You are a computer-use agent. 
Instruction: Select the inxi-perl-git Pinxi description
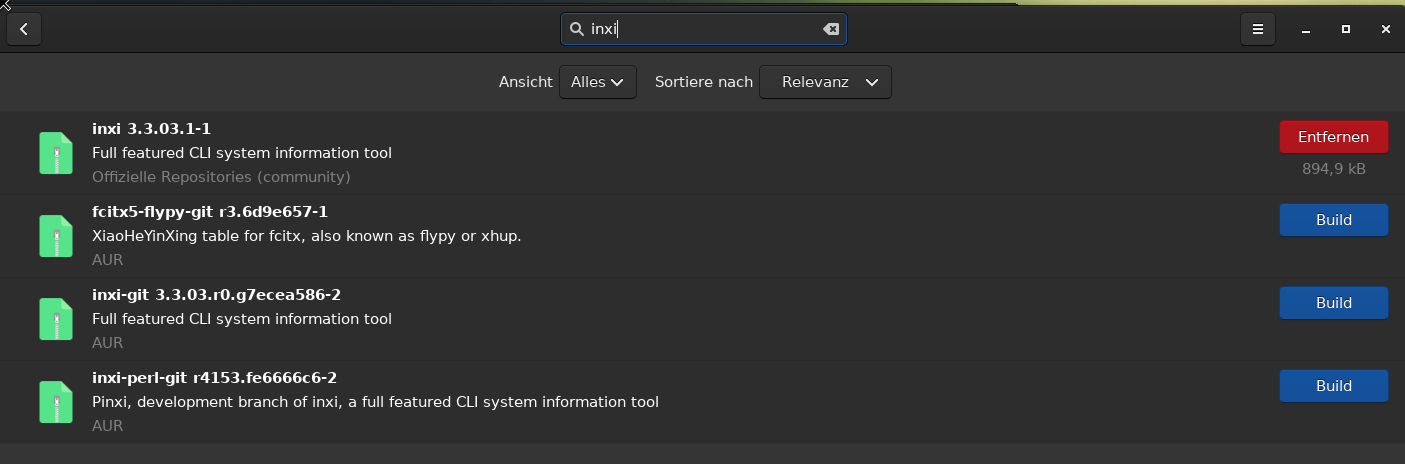coord(375,402)
